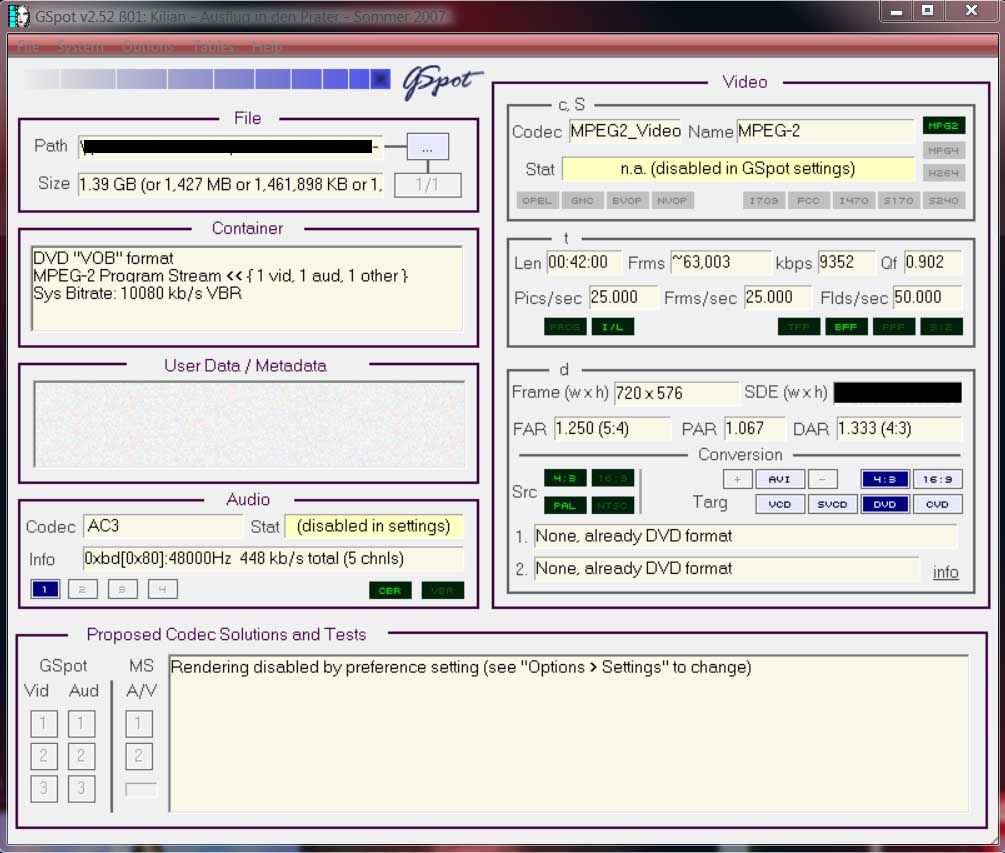Click the GMC feature indicator
Viewport: 1005px width, 853px height.
[x=582, y=200]
